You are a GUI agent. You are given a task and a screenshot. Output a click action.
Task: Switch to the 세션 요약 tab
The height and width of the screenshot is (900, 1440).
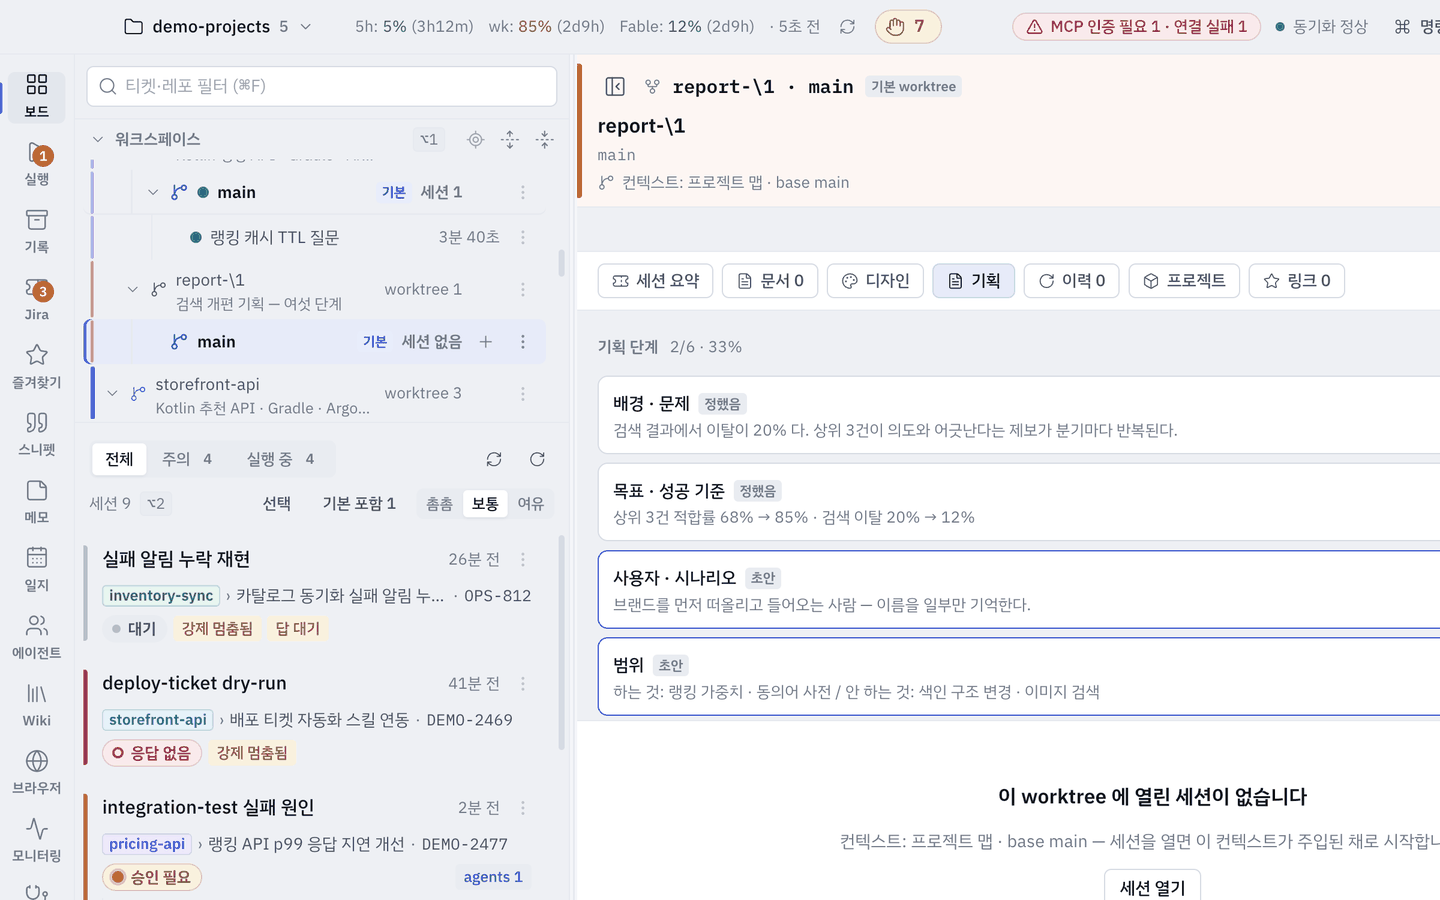tap(656, 281)
